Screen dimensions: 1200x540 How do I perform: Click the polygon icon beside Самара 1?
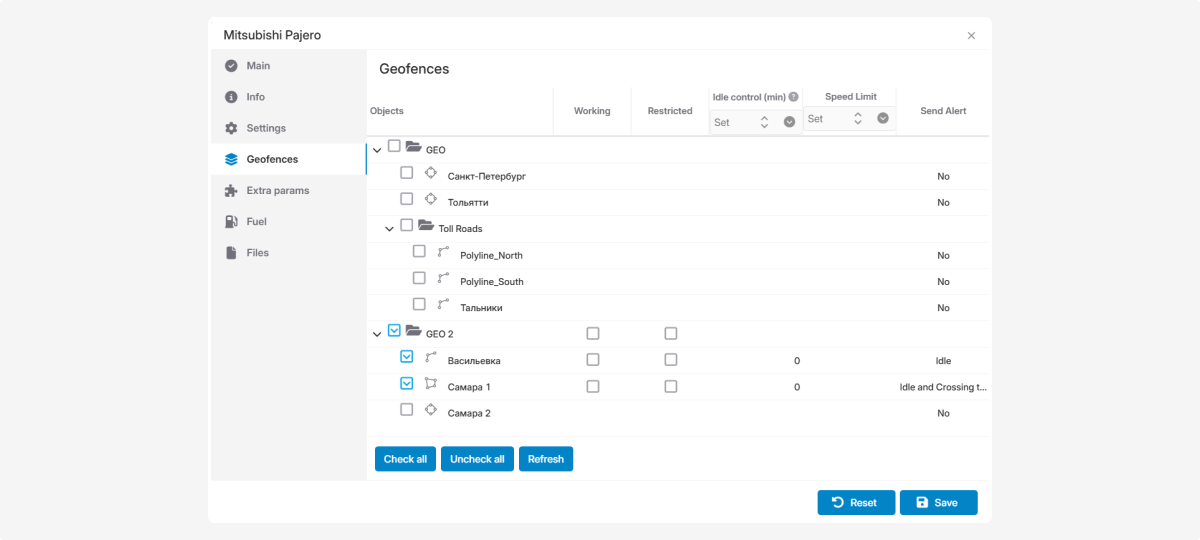click(x=431, y=384)
